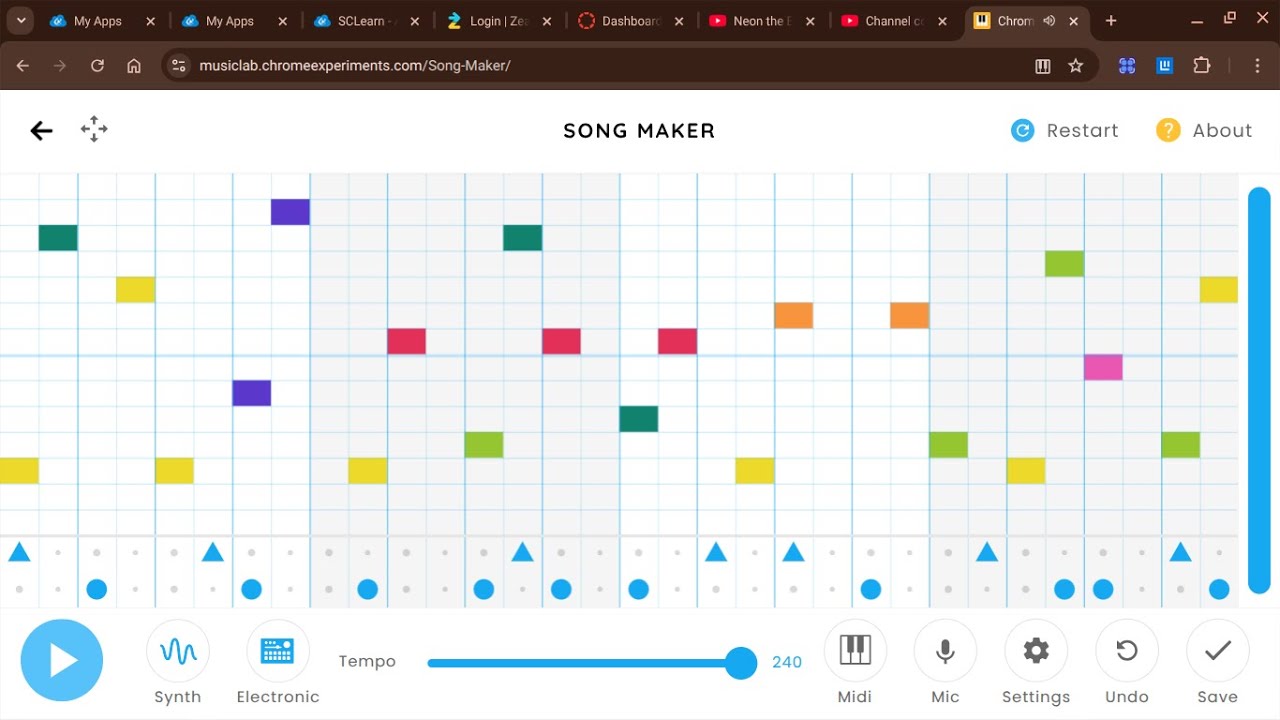Bookmark this page with the star
1280x720 pixels.
(1076, 66)
